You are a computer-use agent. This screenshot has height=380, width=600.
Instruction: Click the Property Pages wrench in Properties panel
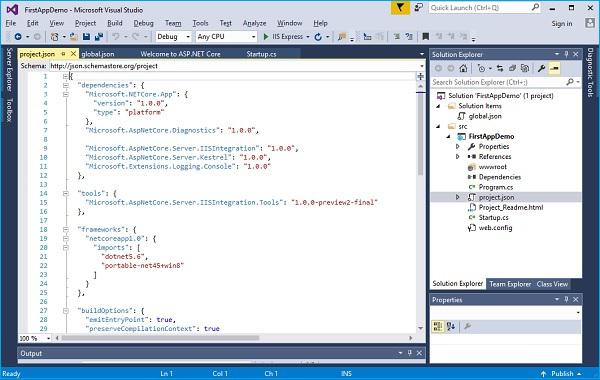[x=467, y=326]
